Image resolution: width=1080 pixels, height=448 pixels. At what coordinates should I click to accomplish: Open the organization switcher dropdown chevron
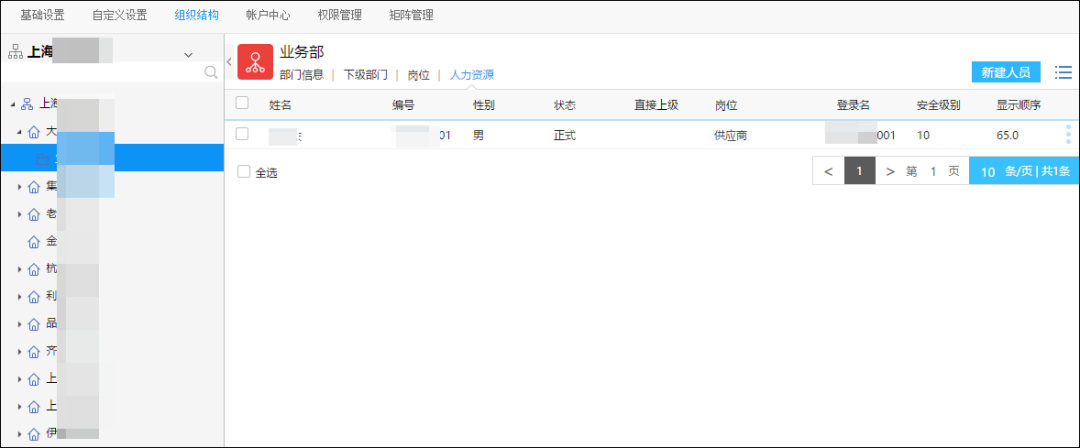[188, 54]
